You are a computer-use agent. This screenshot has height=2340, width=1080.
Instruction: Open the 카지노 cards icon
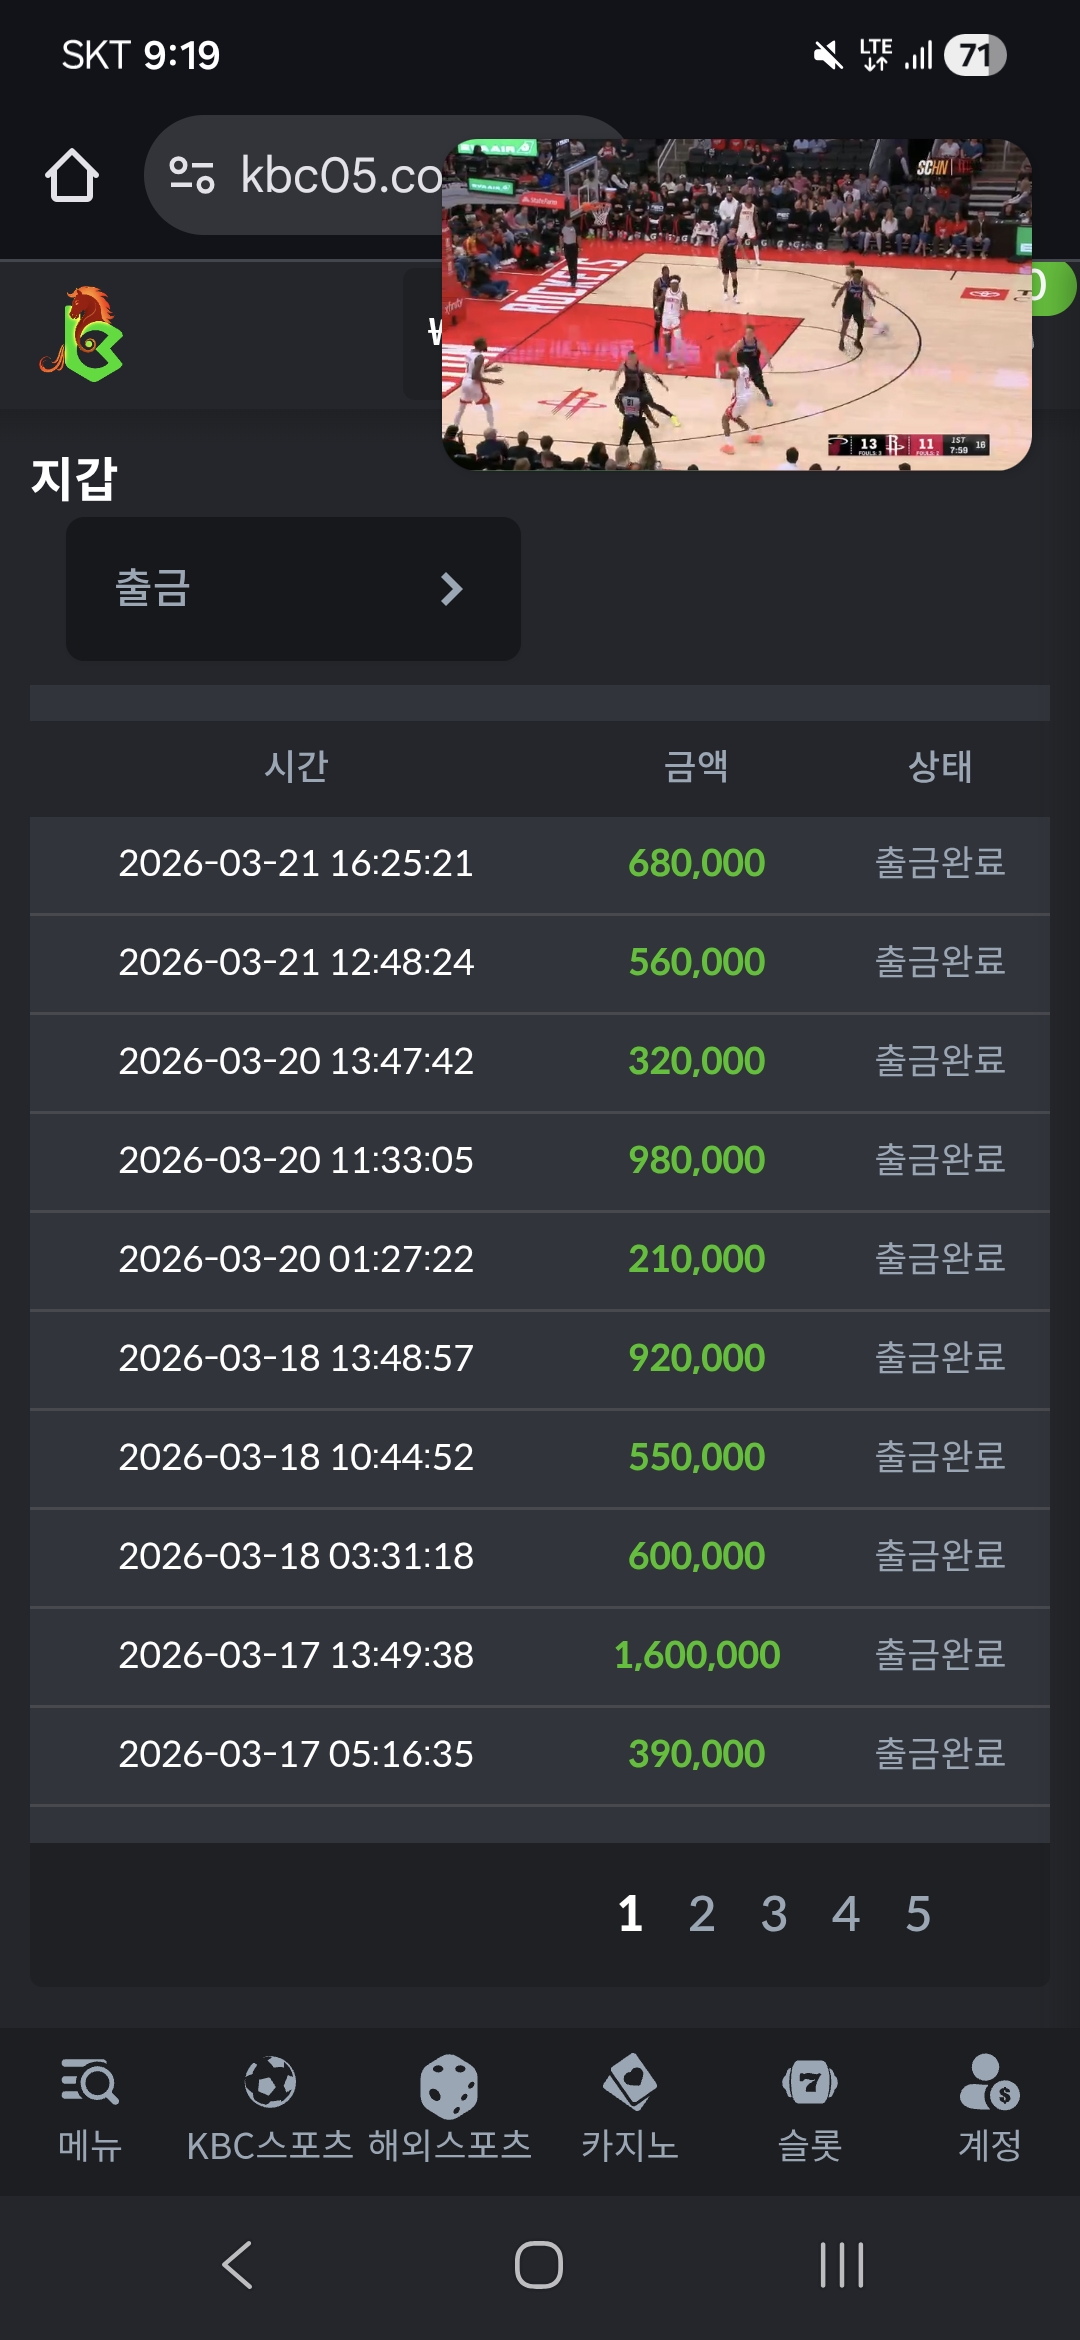630,2083
